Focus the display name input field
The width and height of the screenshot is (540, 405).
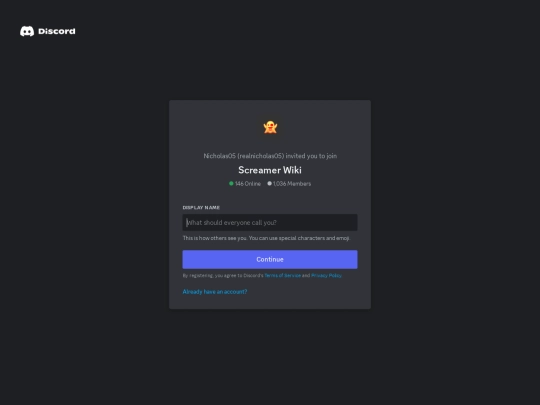pos(270,222)
